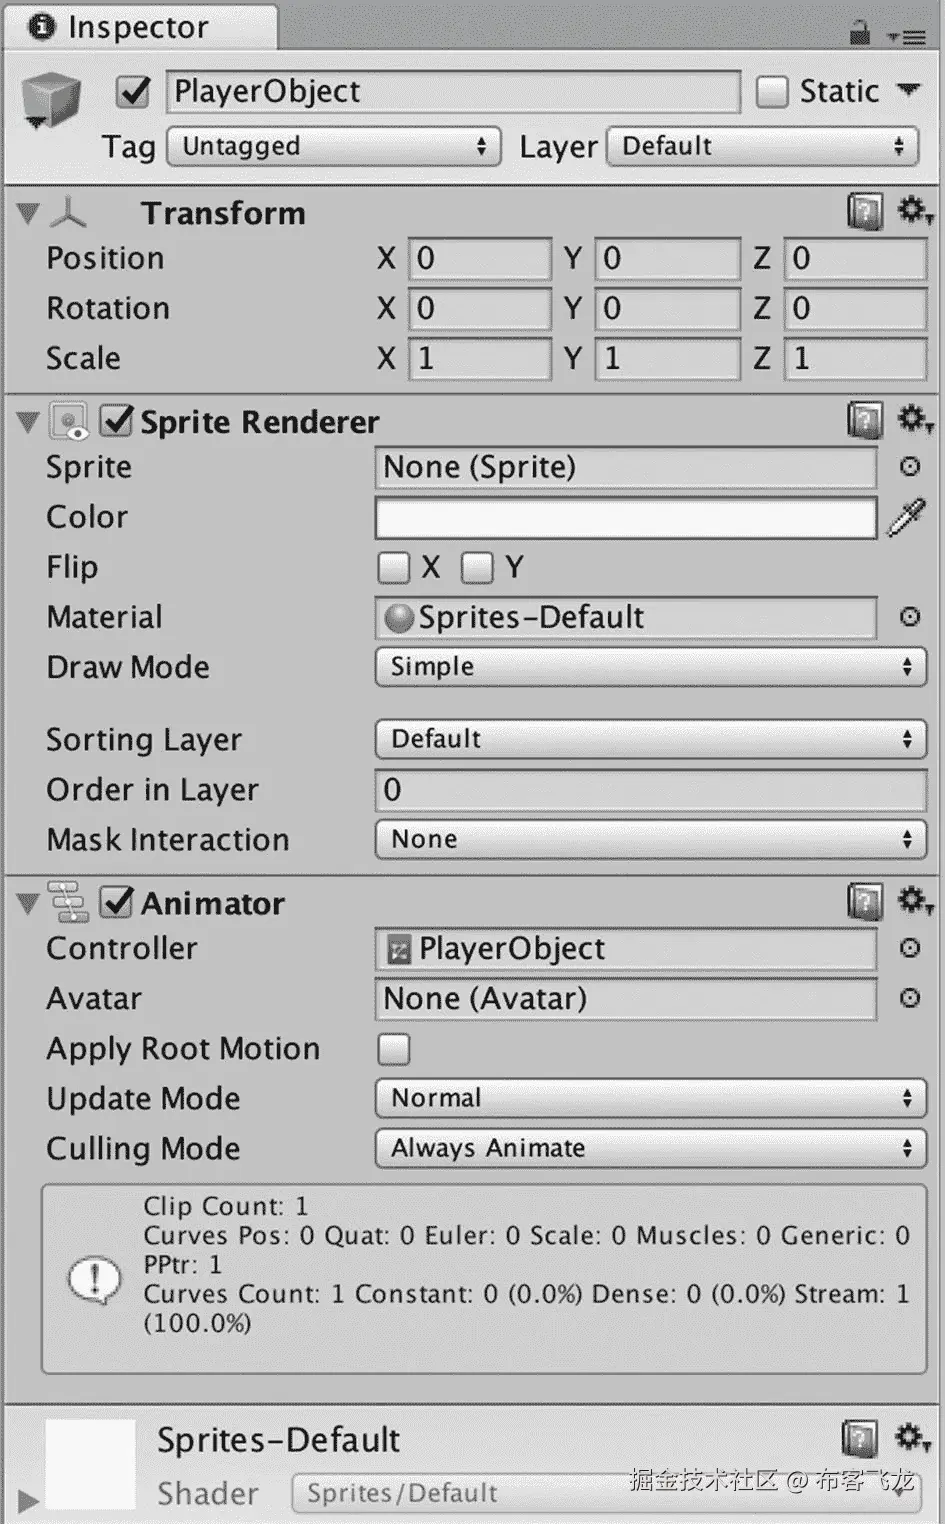Screen dimensions: 945x1524
Task: Open the Transform component gear menu
Action: (913, 211)
